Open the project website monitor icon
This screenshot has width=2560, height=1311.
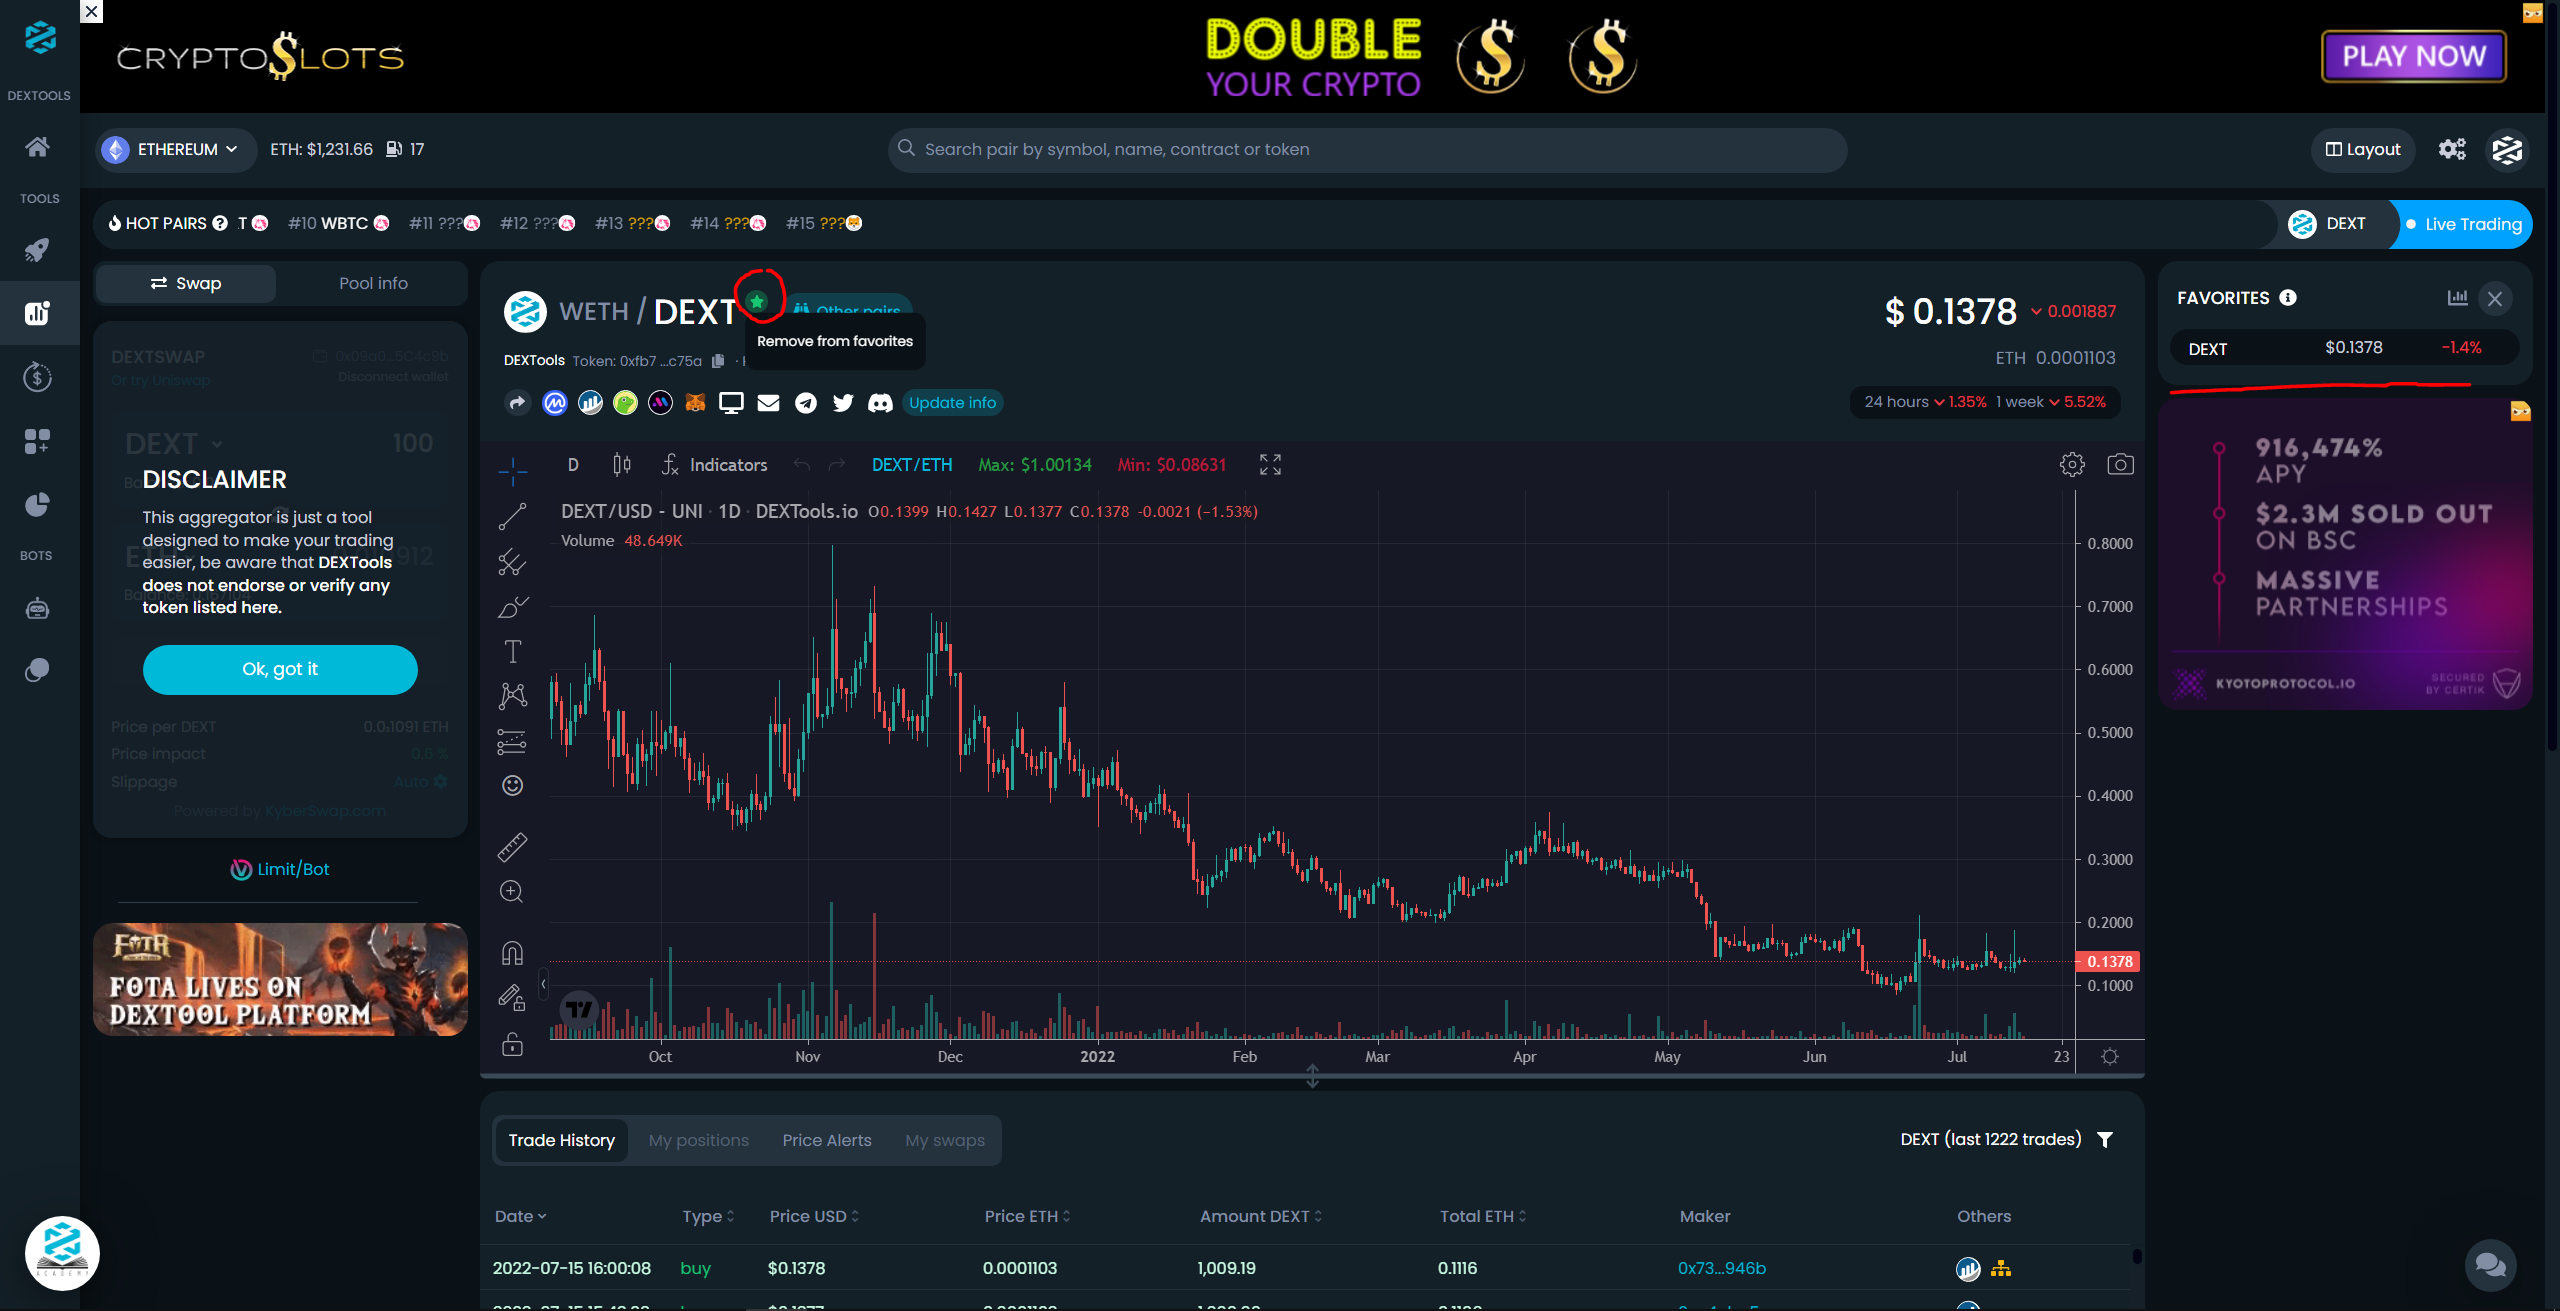[732, 403]
